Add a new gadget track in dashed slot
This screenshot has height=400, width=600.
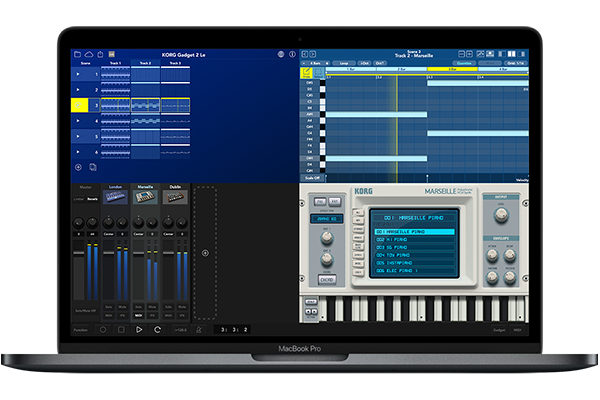(205, 253)
